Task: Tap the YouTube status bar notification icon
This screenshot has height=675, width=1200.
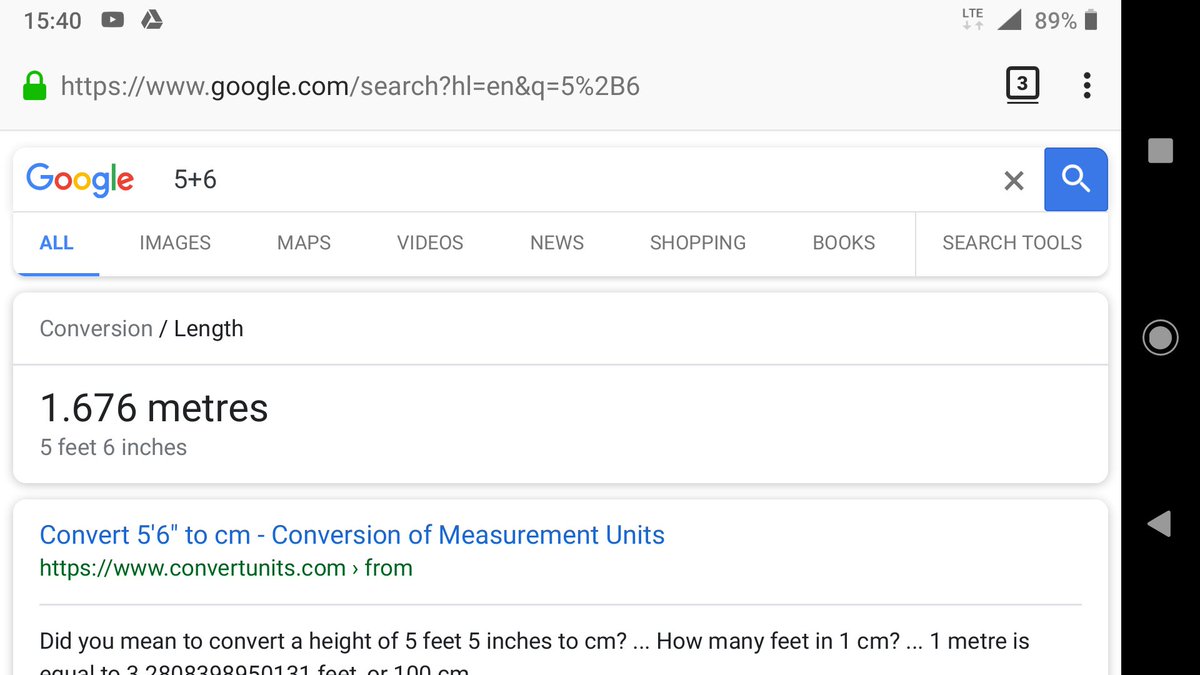Action: pyautogui.click(x=112, y=20)
